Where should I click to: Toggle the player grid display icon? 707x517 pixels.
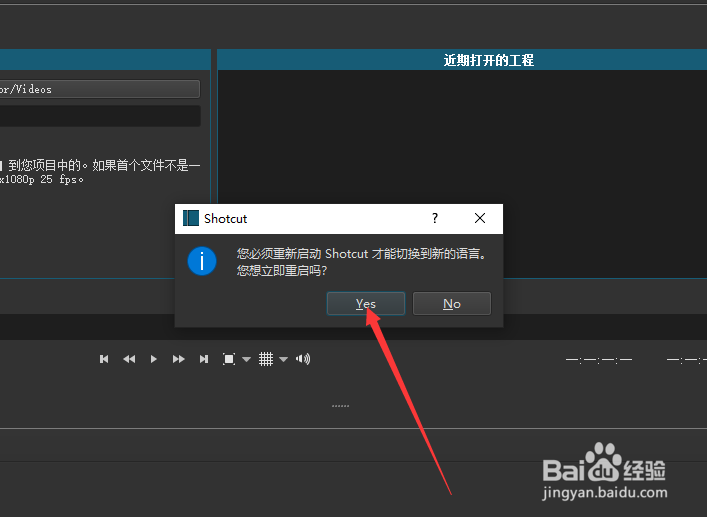click(x=266, y=359)
